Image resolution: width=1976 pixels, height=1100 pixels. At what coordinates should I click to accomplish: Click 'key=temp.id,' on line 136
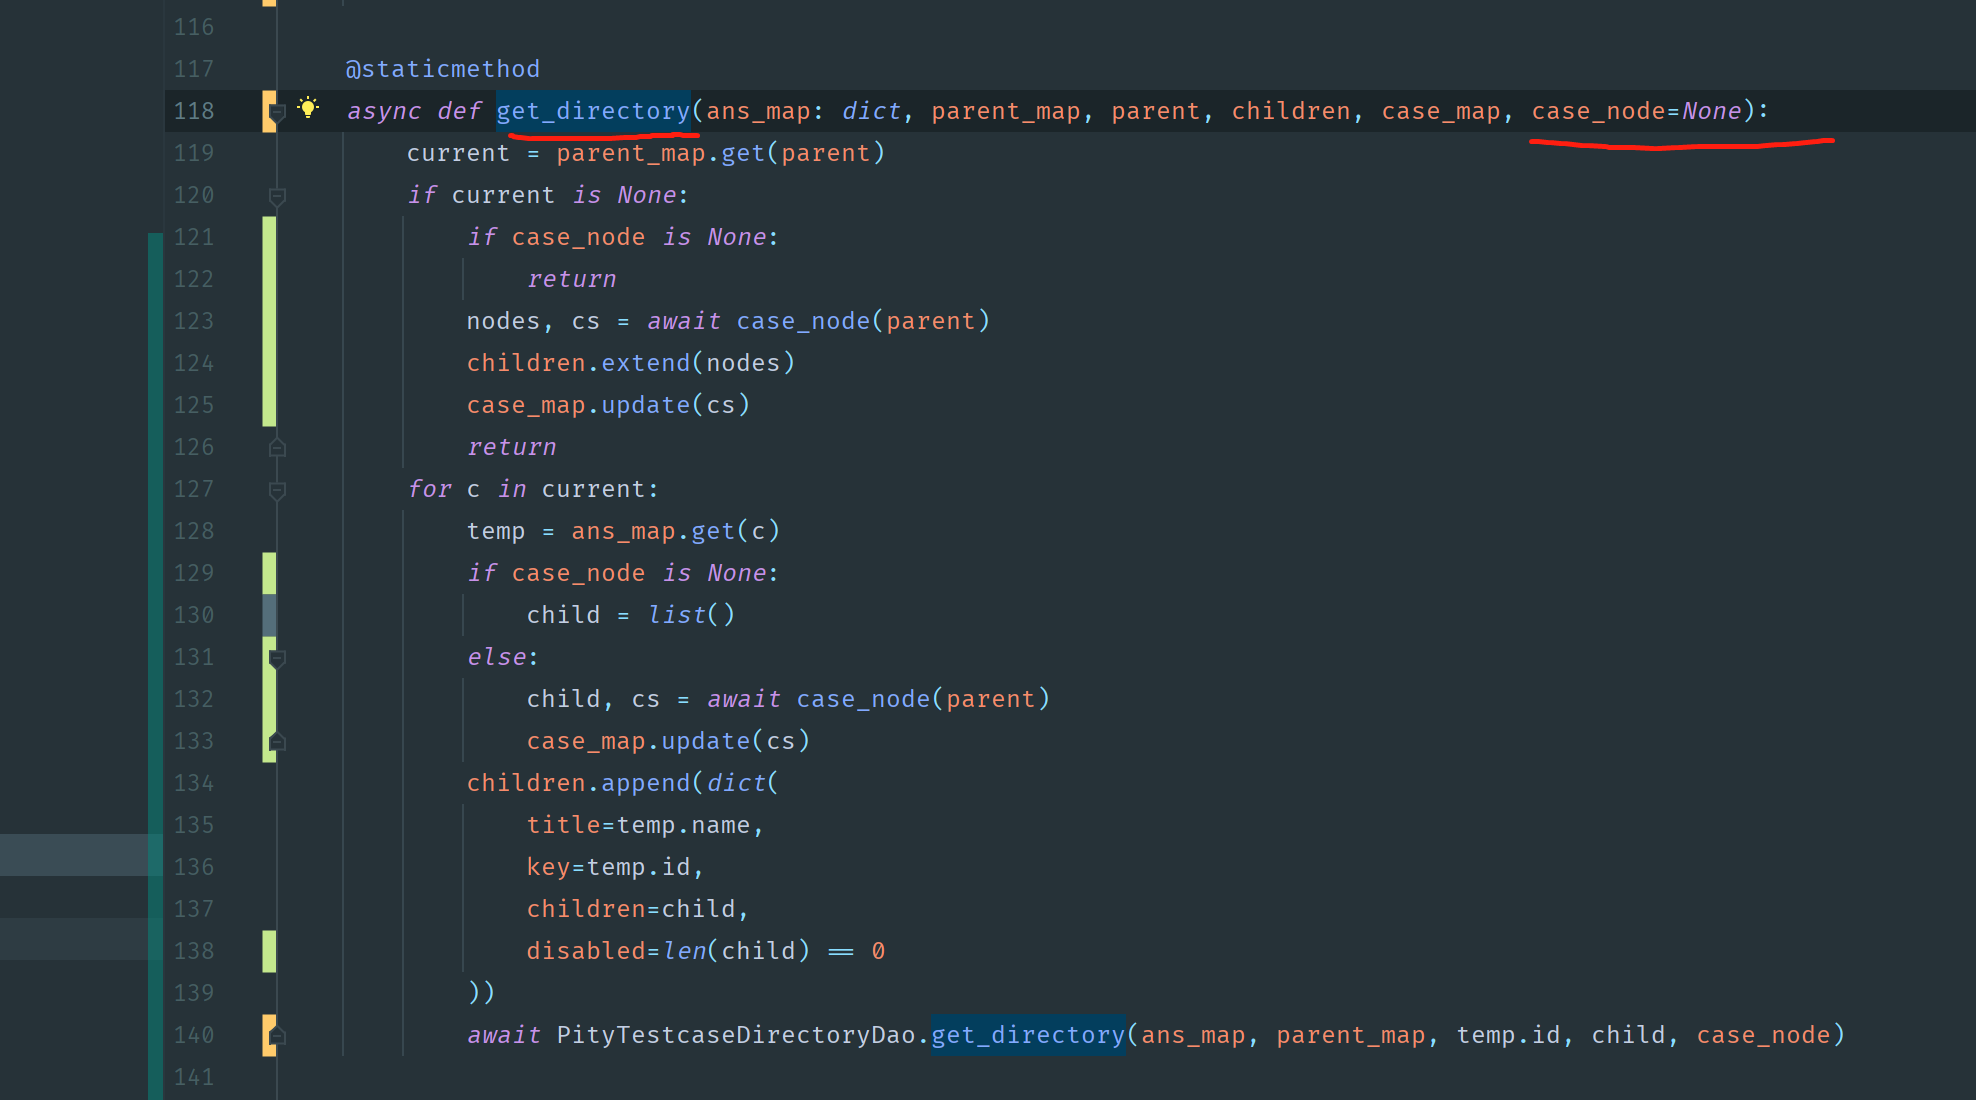pos(615,867)
